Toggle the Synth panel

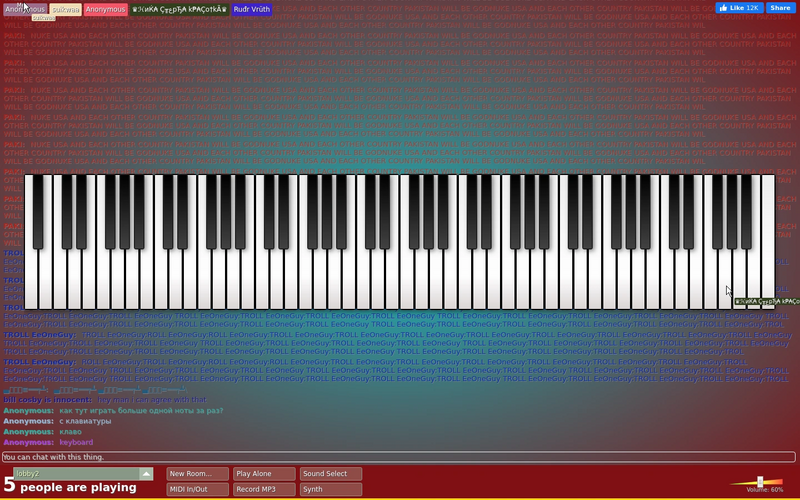(331, 489)
